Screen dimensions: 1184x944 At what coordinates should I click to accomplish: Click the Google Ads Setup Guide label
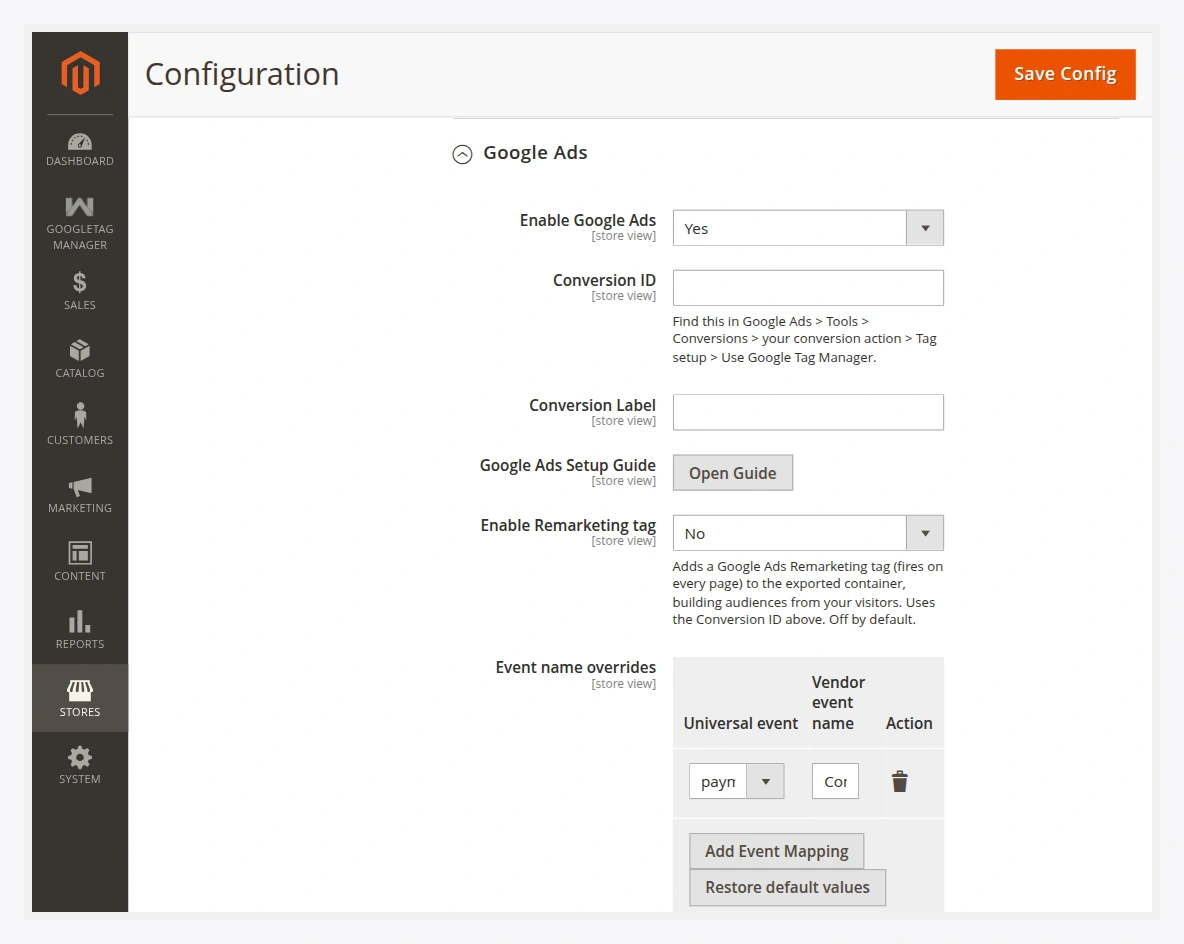click(568, 465)
